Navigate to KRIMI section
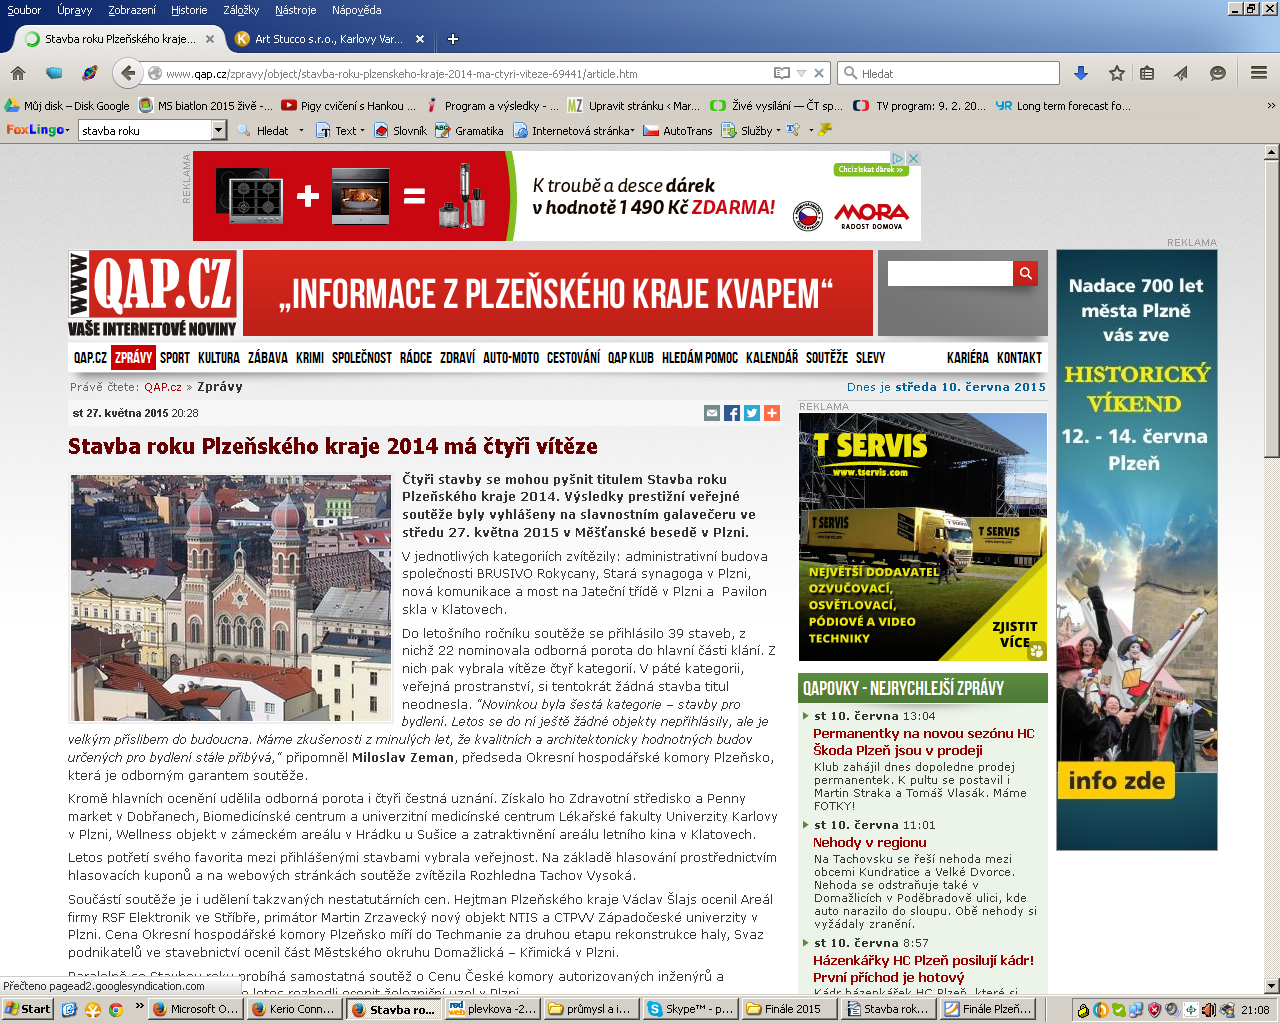 tap(310, 357)
